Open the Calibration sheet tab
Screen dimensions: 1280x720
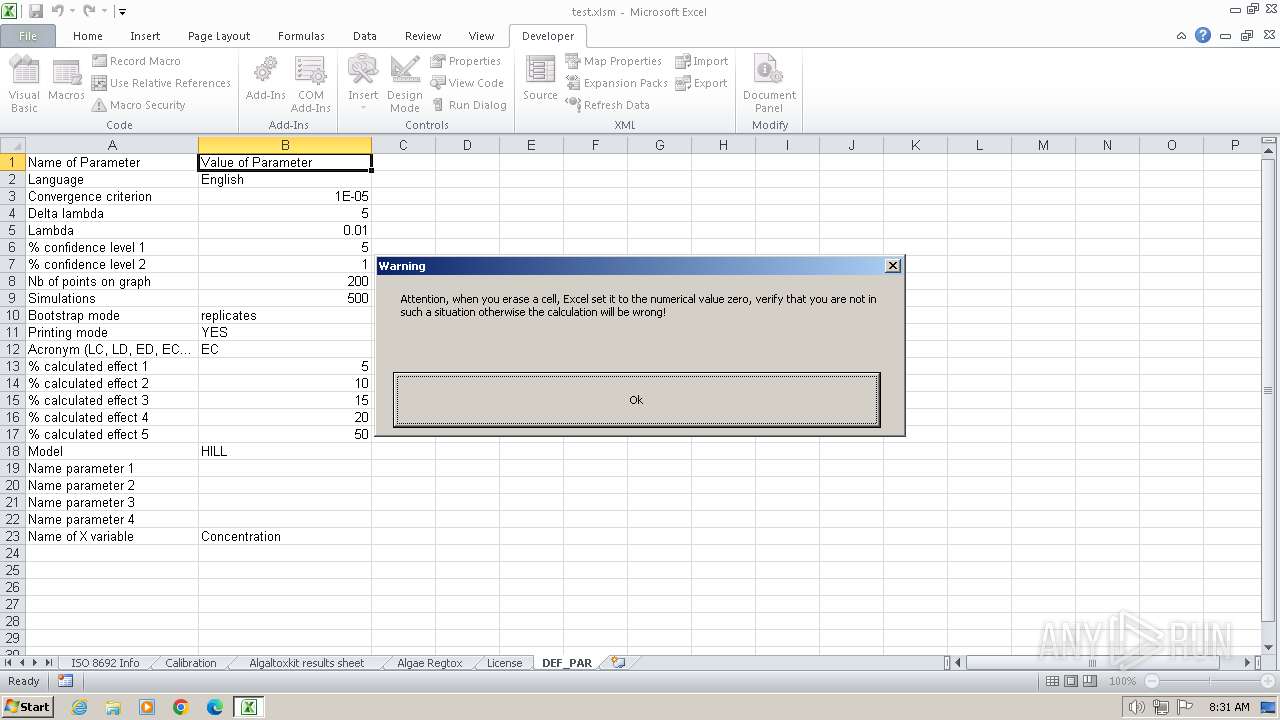click(x=190, y=663)
